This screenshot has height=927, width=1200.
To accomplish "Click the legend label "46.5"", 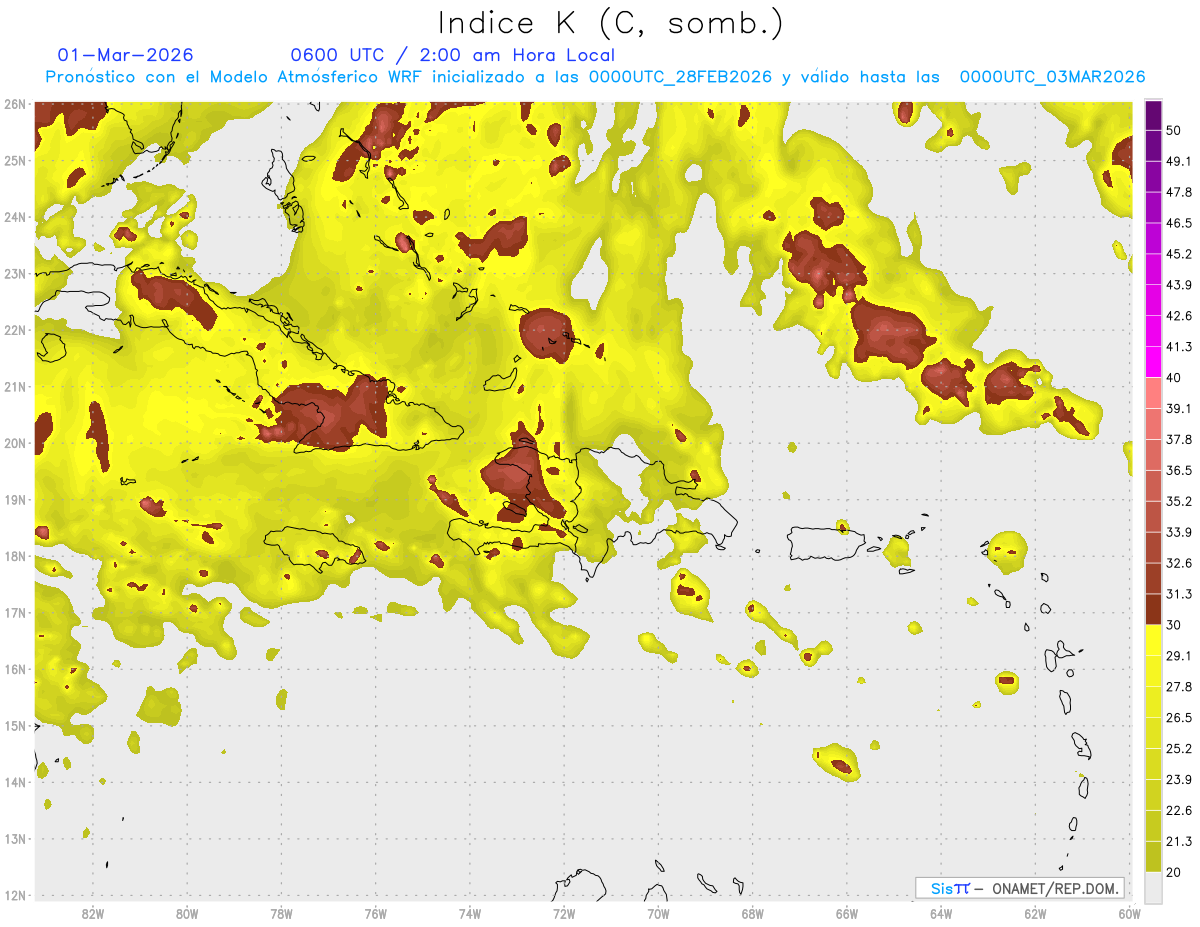I will click(x=1179, y=223).
